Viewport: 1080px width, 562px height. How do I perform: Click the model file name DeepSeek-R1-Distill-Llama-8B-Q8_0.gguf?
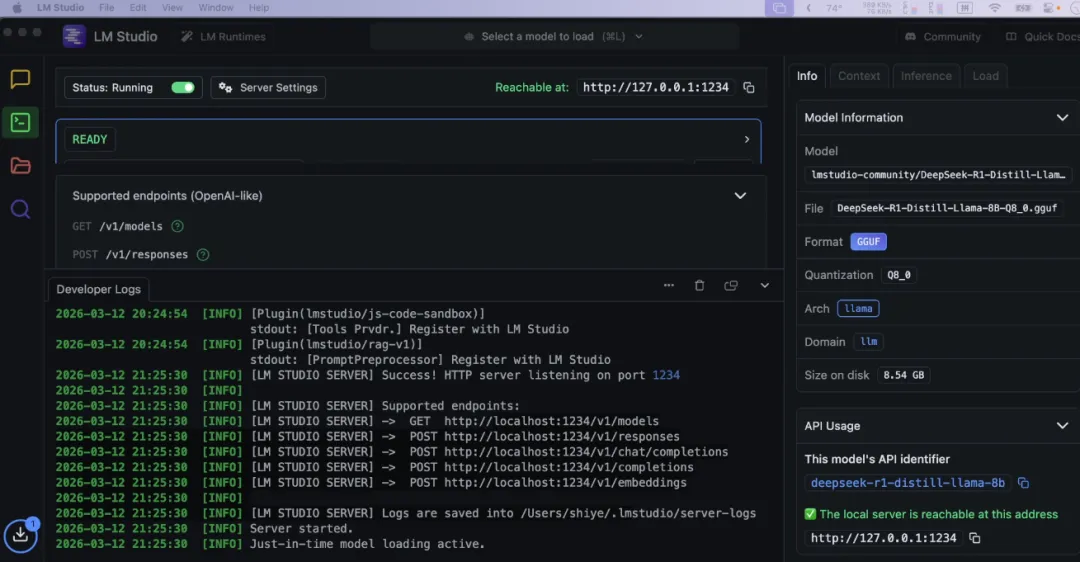[x=946, y=208]
